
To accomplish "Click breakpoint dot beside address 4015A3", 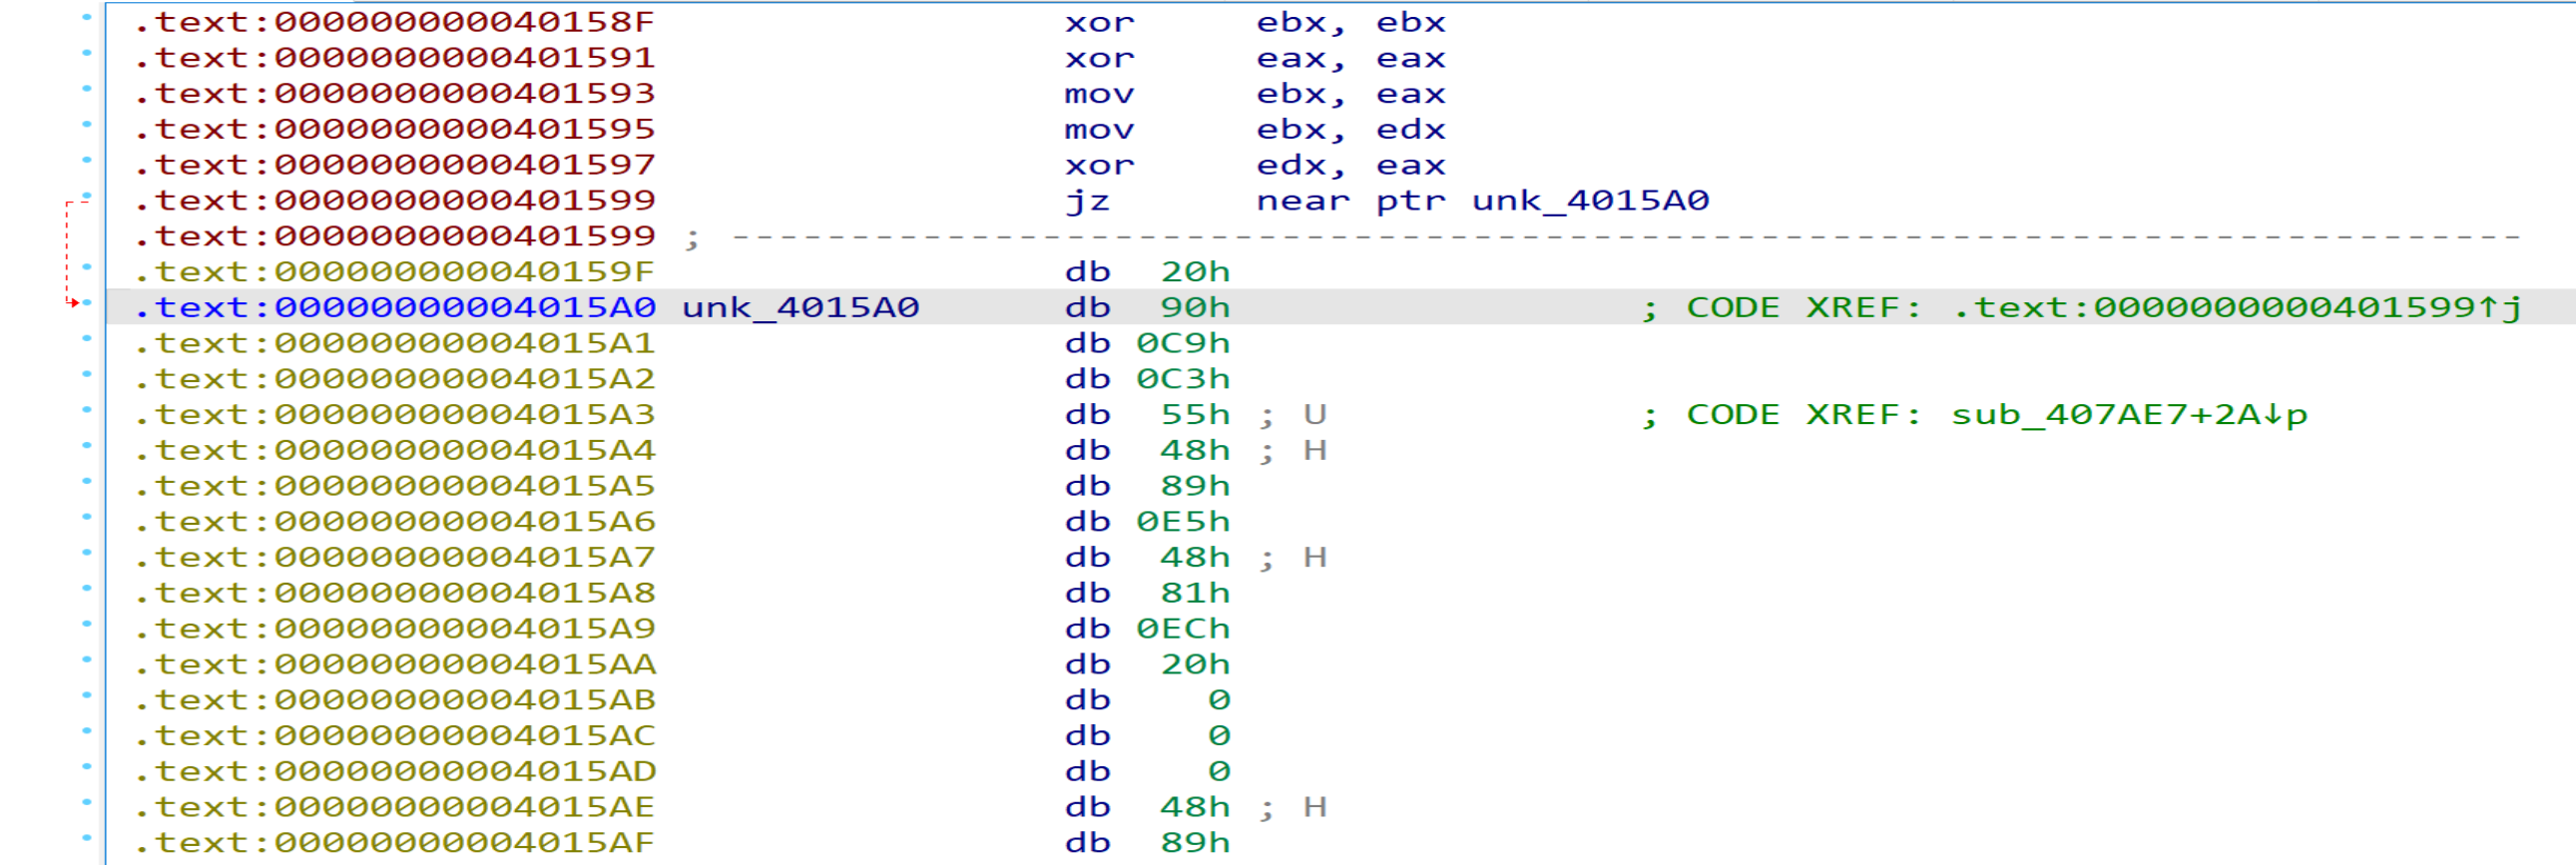I will coord(87,410).
